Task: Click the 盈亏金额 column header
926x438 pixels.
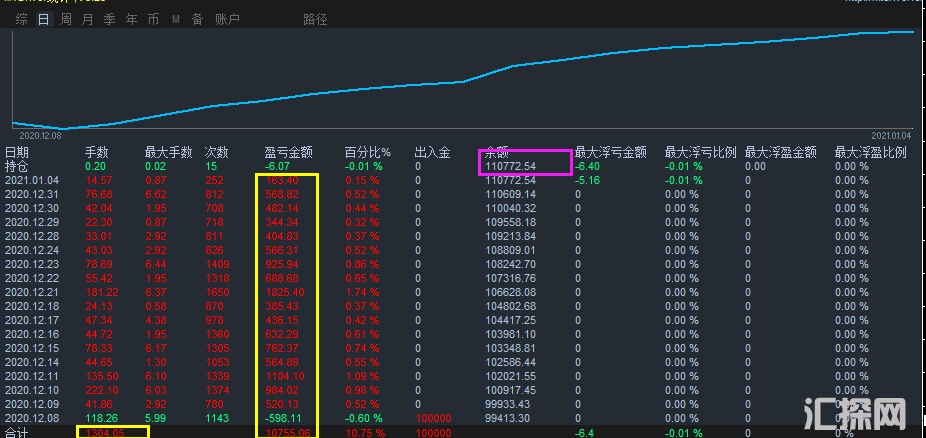Action: (288, 152)
